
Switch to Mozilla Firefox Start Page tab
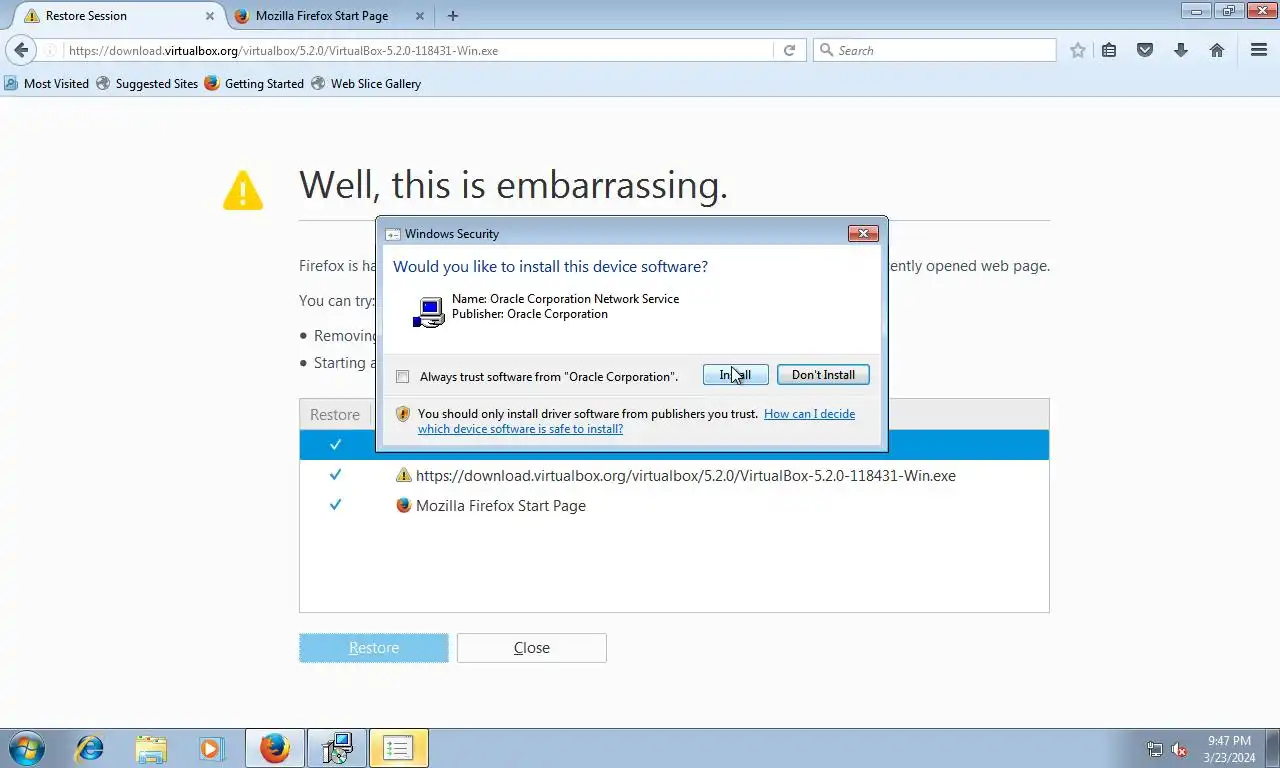pyautogui.click(x=329, y=16)
